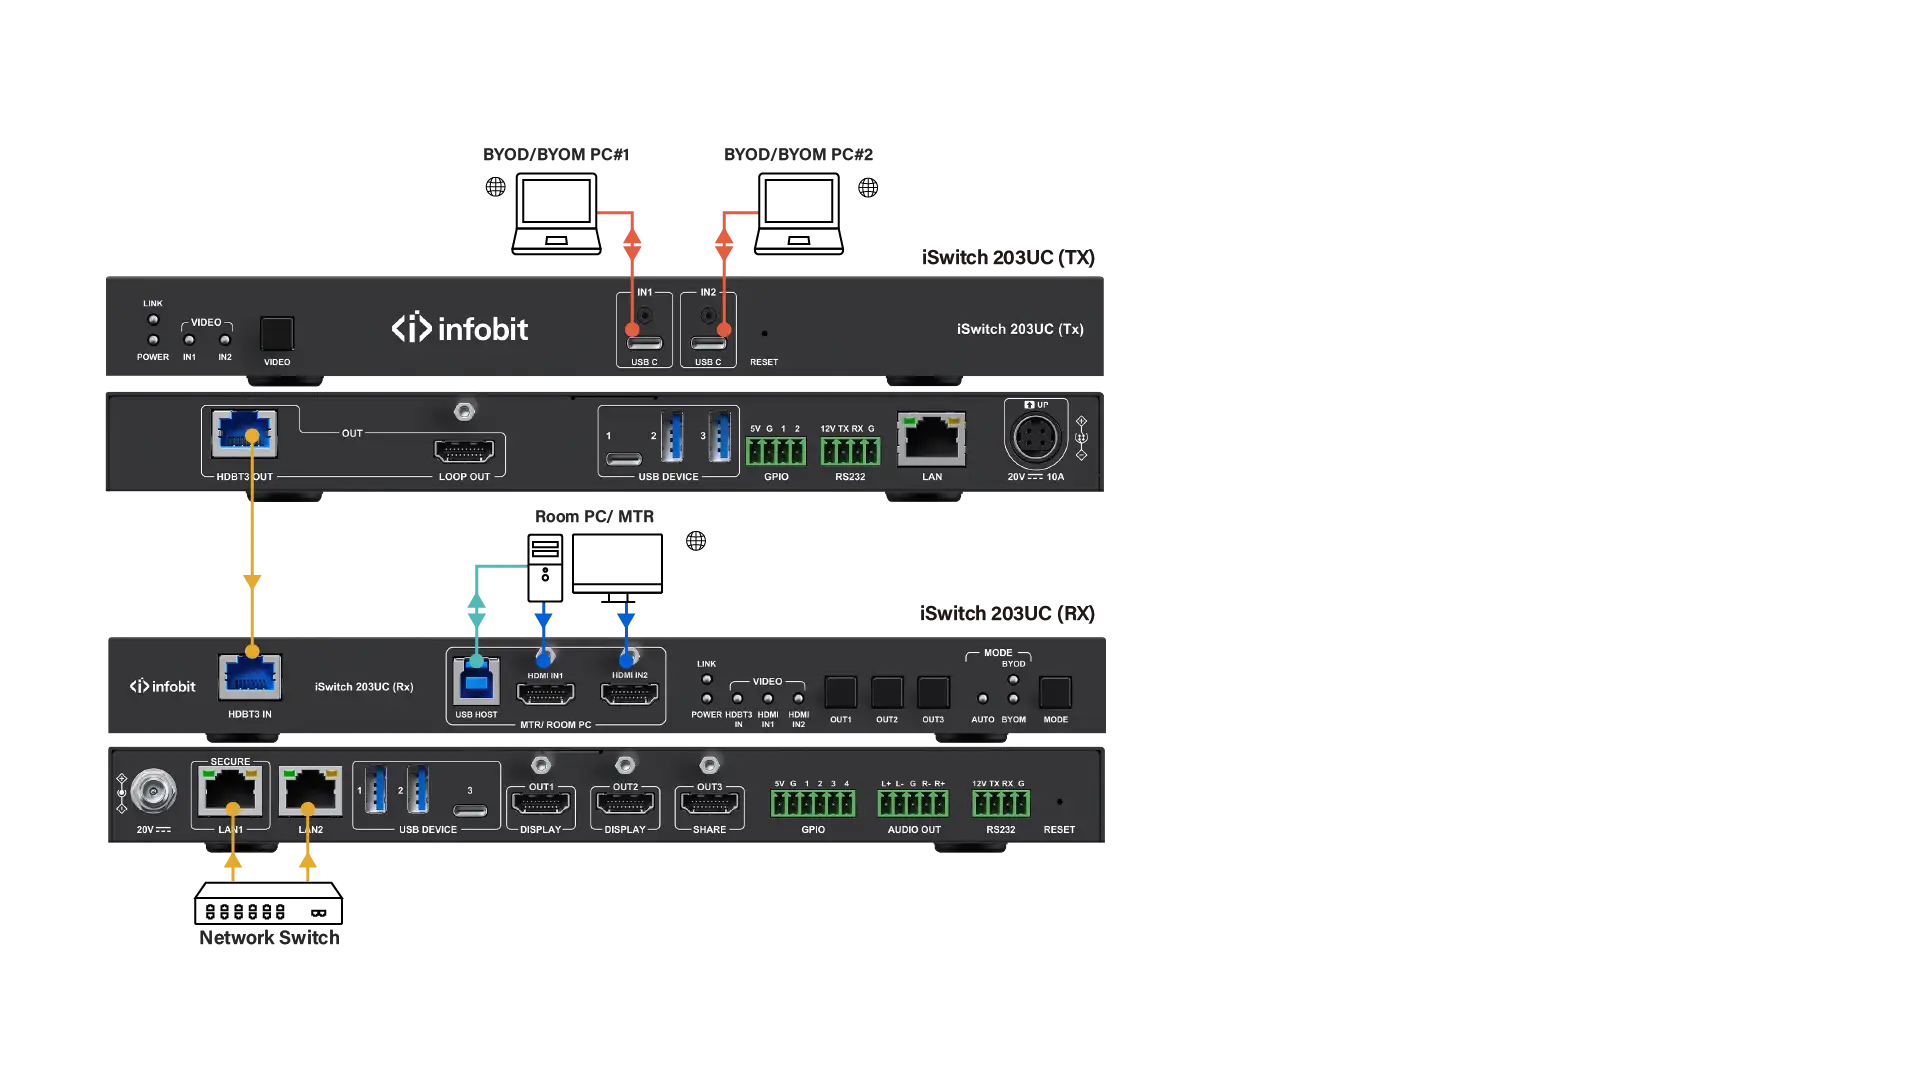Click the IN2 USB C port on TX
The image size is (1921, 1081).
(x=708, y=343)
